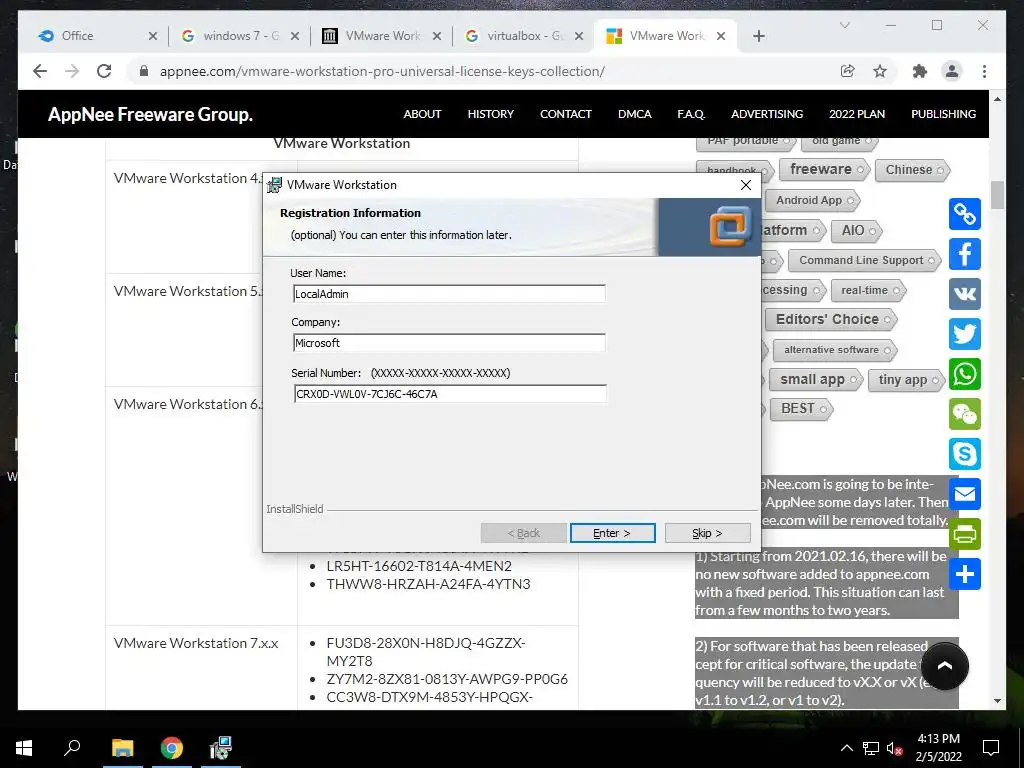The height and width of the screenshot is (768, 1024).
Task: Copy link share icon
Action: click(965, 214)
